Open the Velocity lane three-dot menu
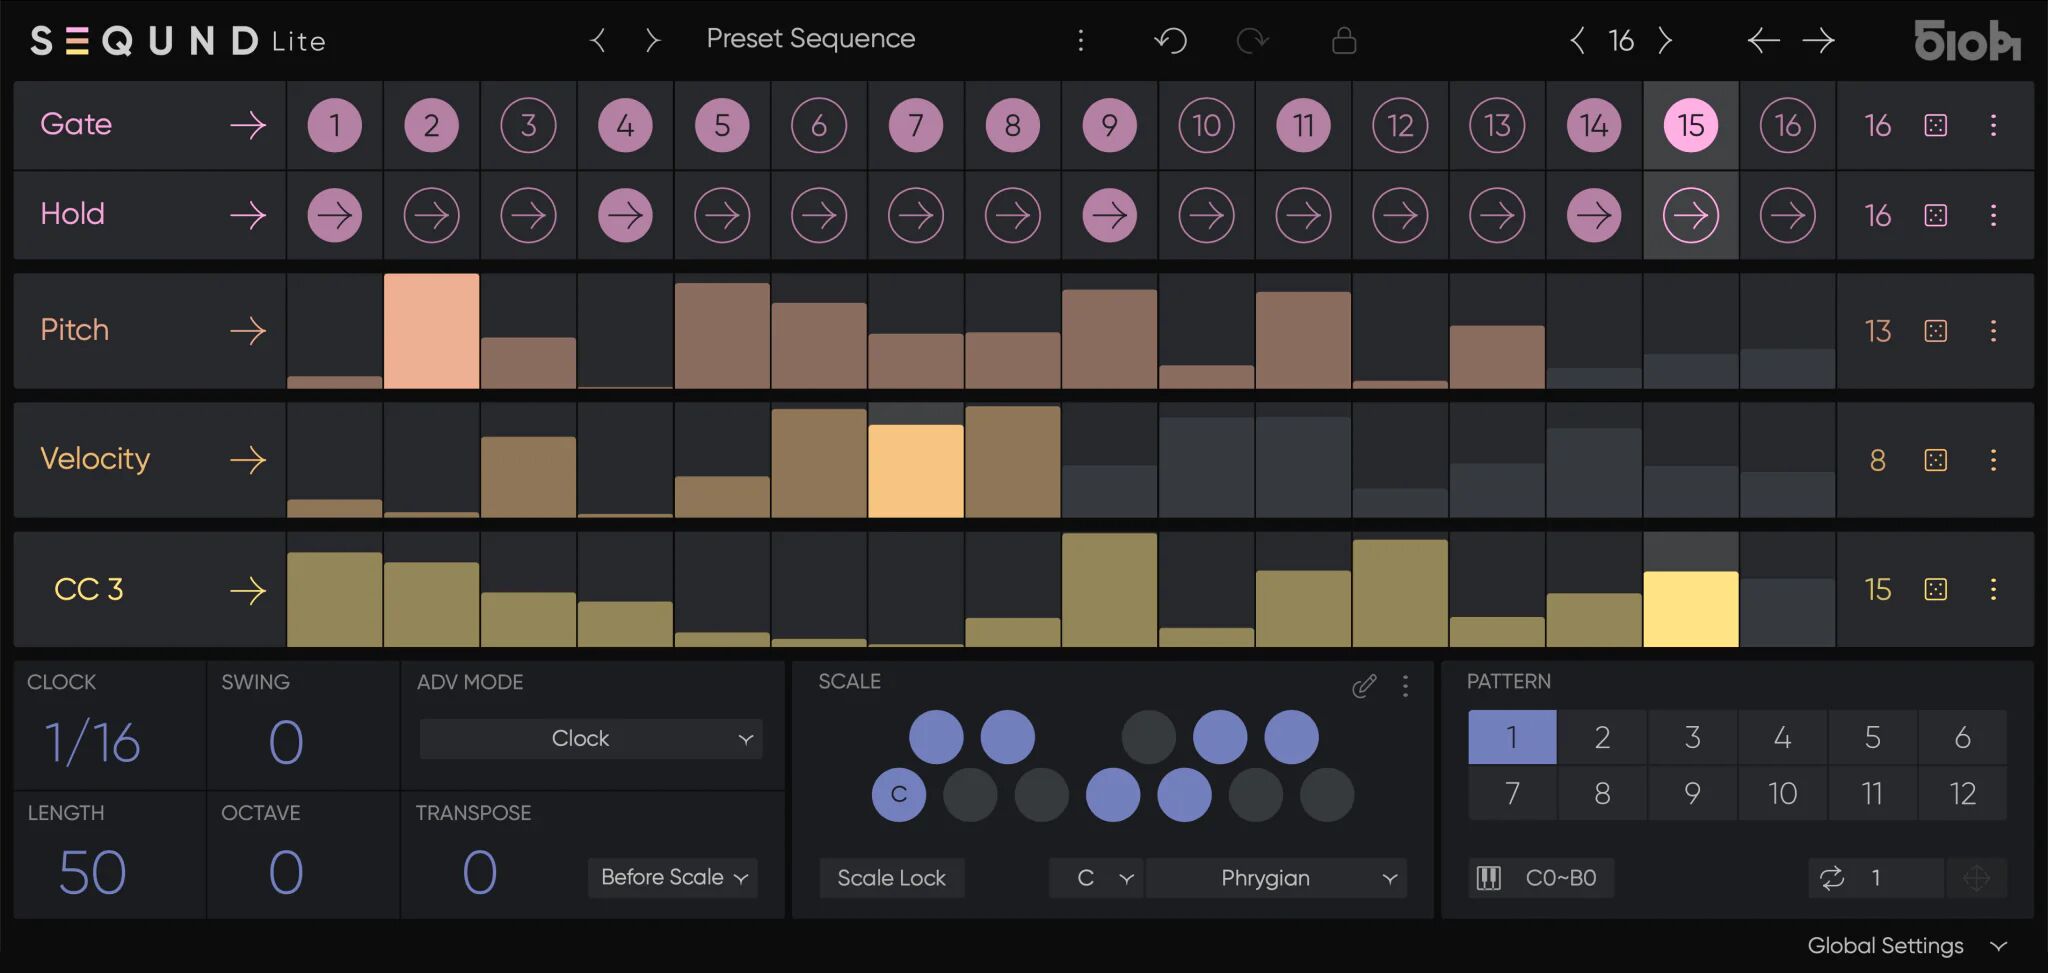 coord(1993,460)
